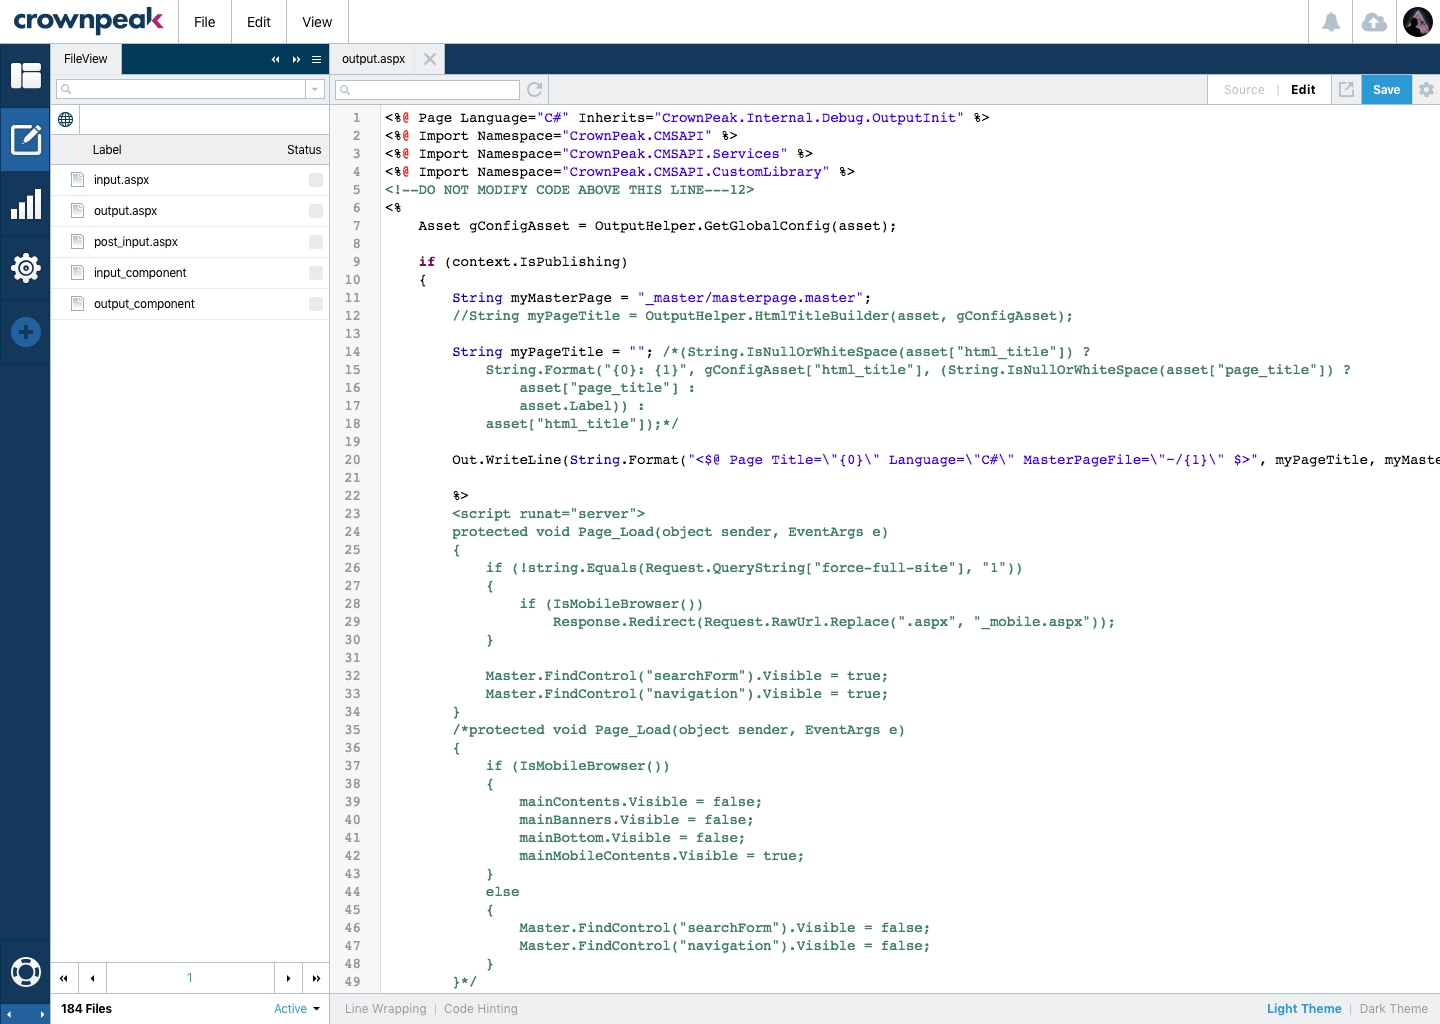
Task: Click the globe icon in FileView
Action: click(66, 120)
